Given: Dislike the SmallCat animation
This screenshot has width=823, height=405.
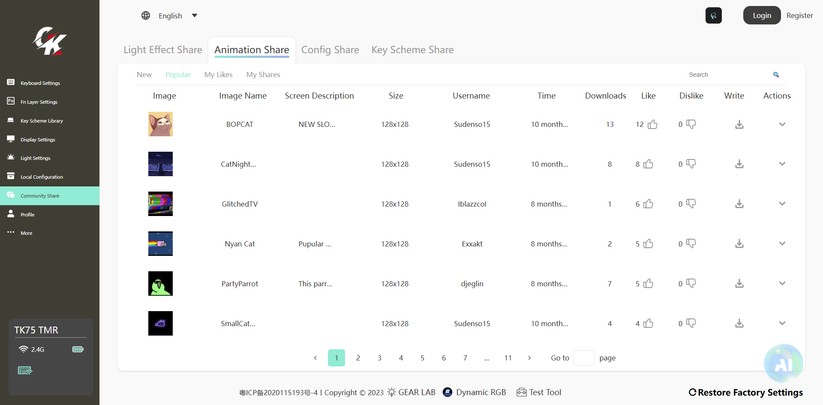Looking at the screenshot, I should click(x=691, y=323).
